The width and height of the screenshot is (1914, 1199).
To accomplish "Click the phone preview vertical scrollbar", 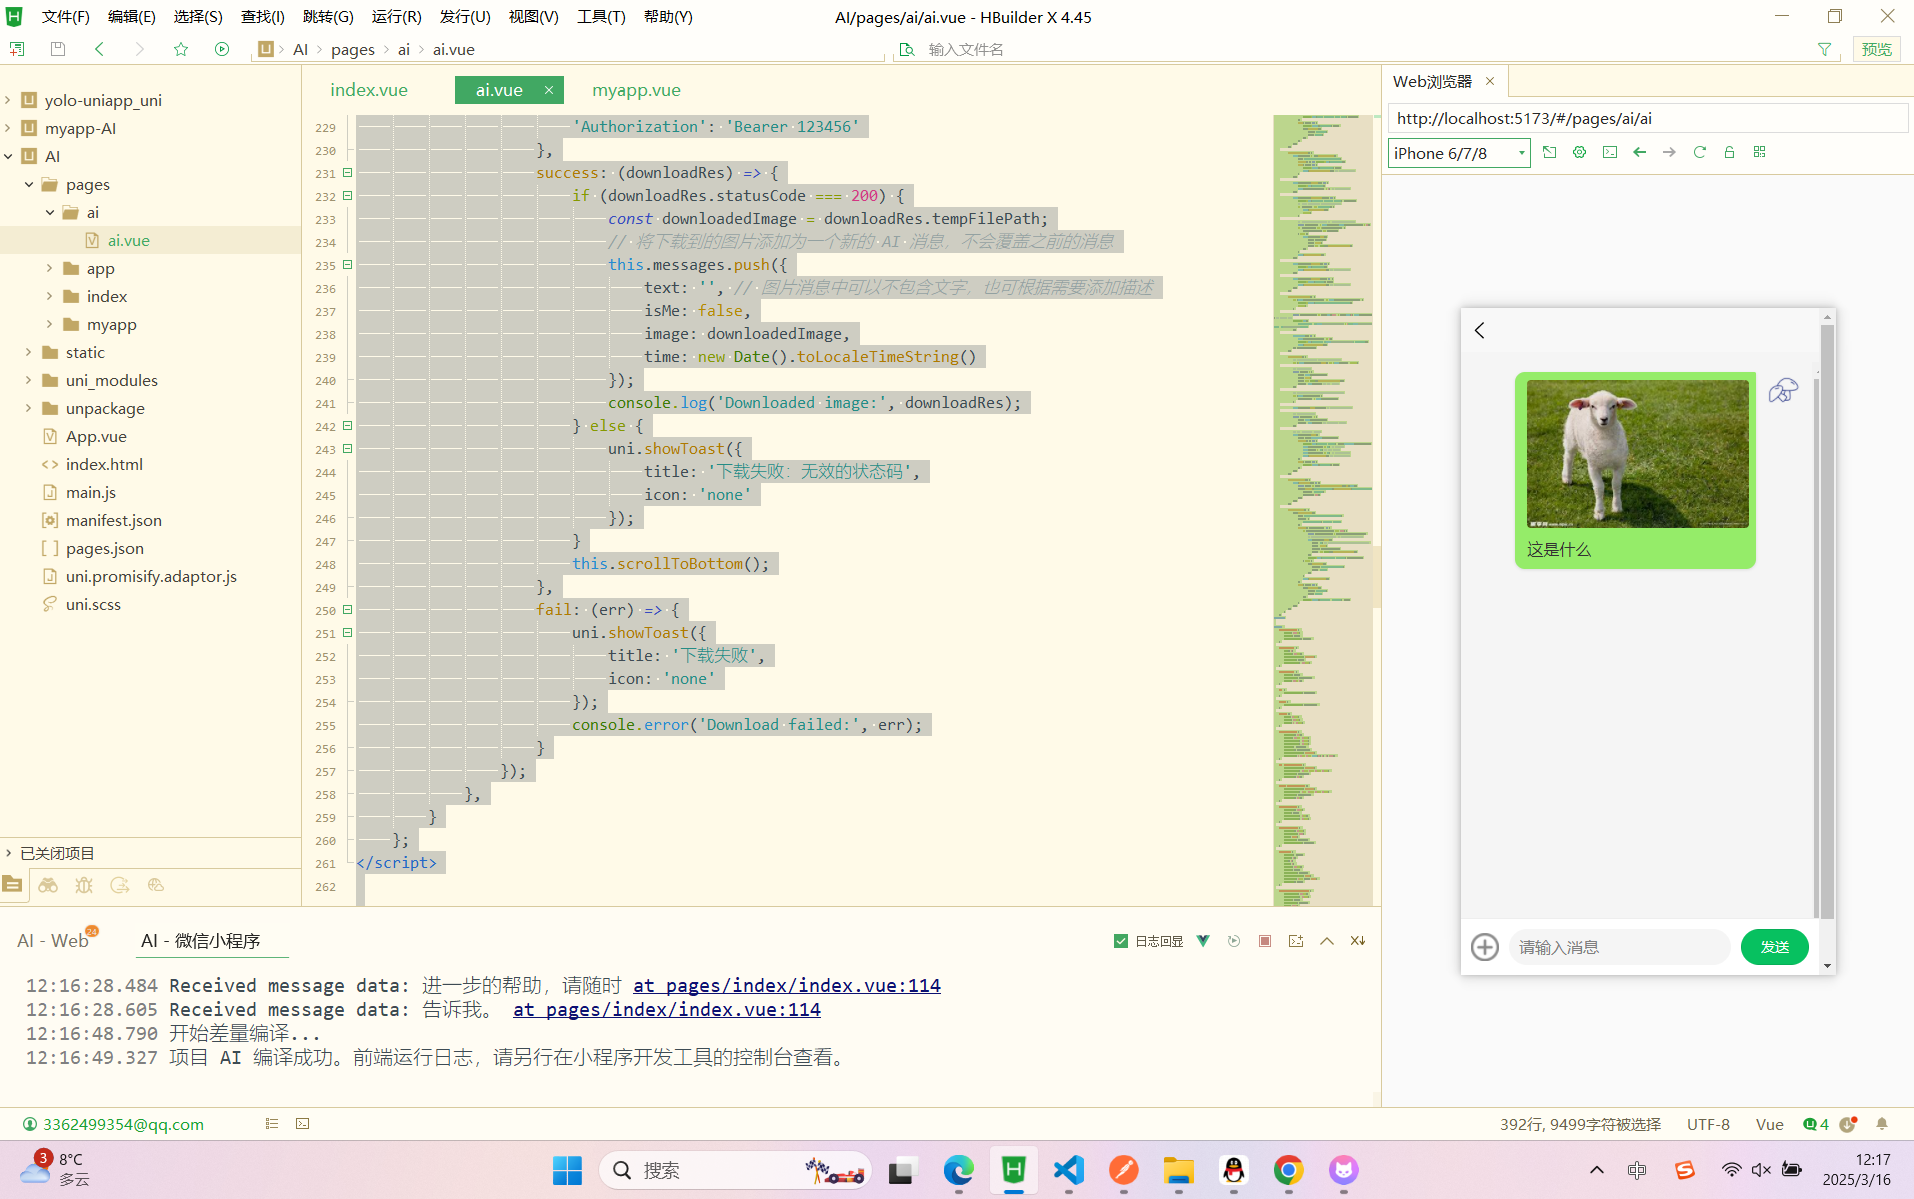I will pyautogui.click(x=1827, y=620).
